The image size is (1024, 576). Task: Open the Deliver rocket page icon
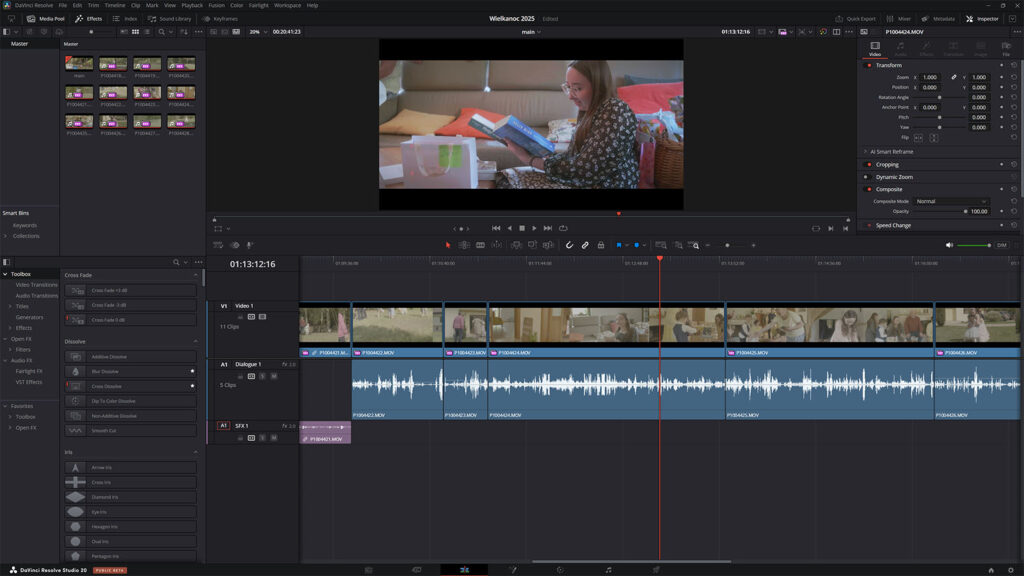pos(656,569)
